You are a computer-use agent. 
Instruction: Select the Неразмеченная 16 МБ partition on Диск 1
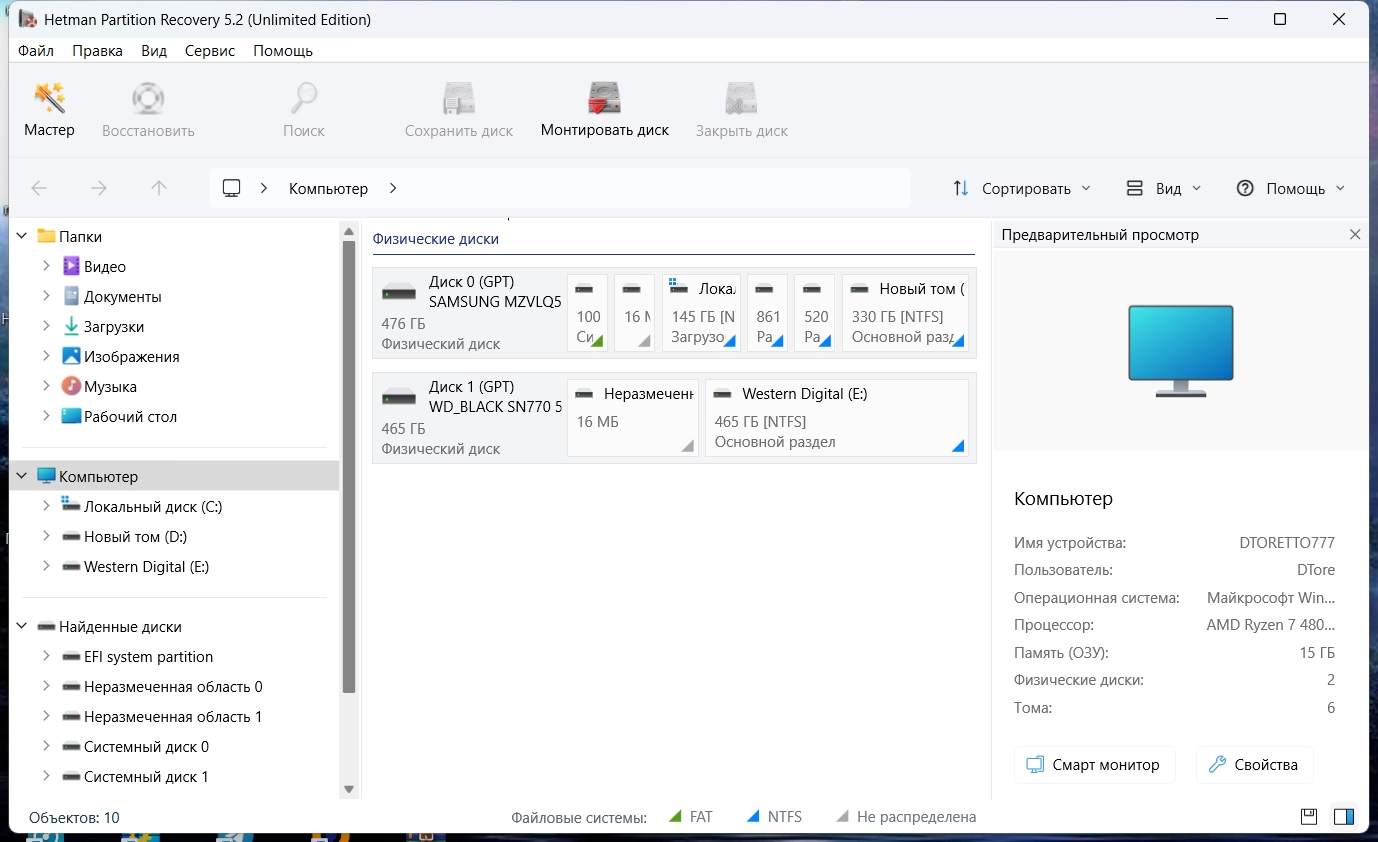[x=633, y=417]
